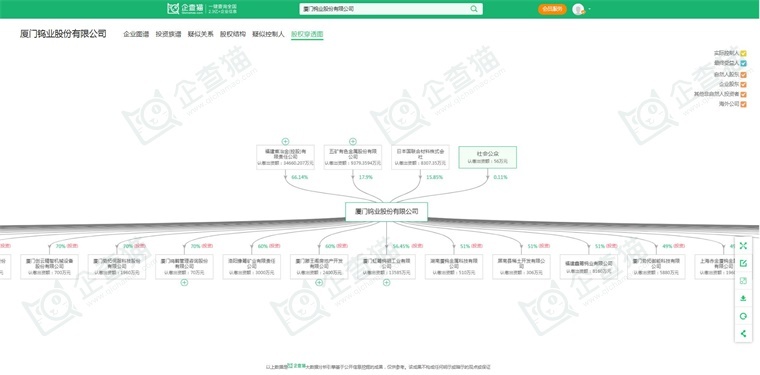Expand shareholders above 五矿有色金属 node
The height and width of the screenshot is (375, 760).
(x=353, y=141)
